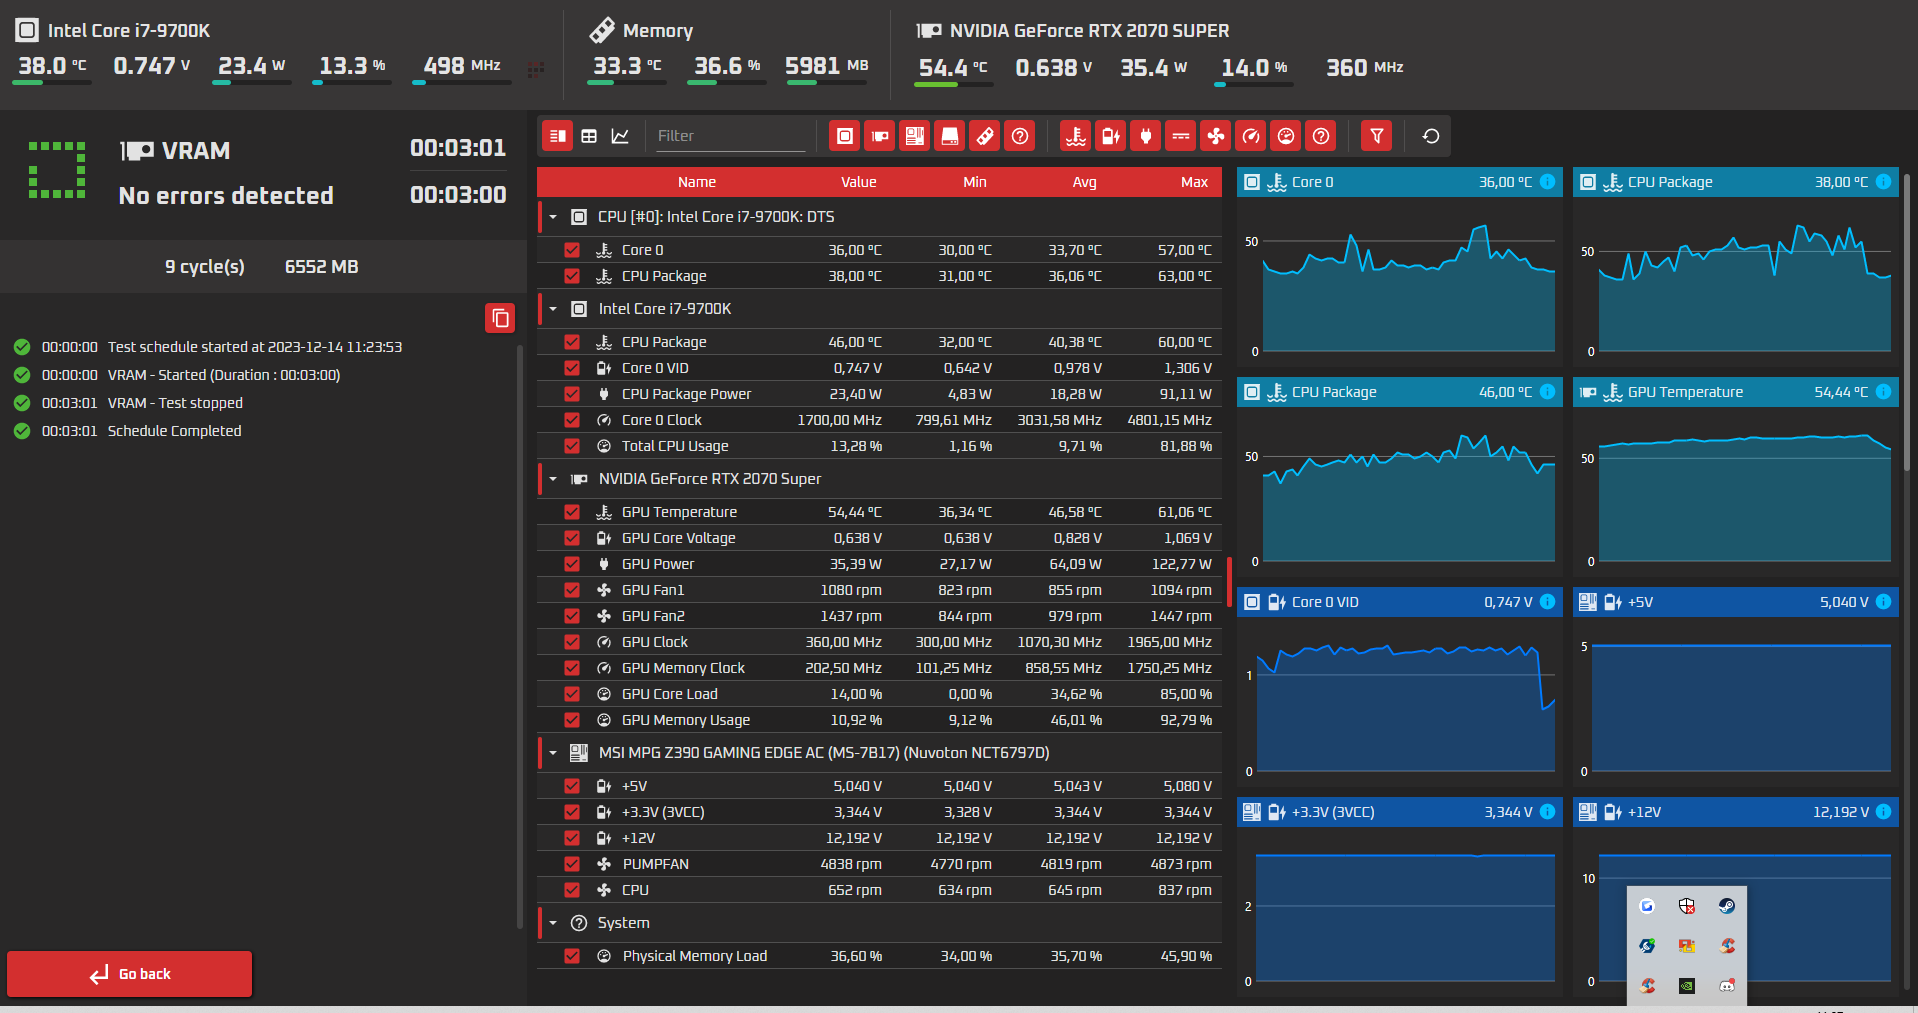Uncheck the Core 0 sensor checkbox
This screenshot has width=1918, height=1013.
(x=572, y=250)
